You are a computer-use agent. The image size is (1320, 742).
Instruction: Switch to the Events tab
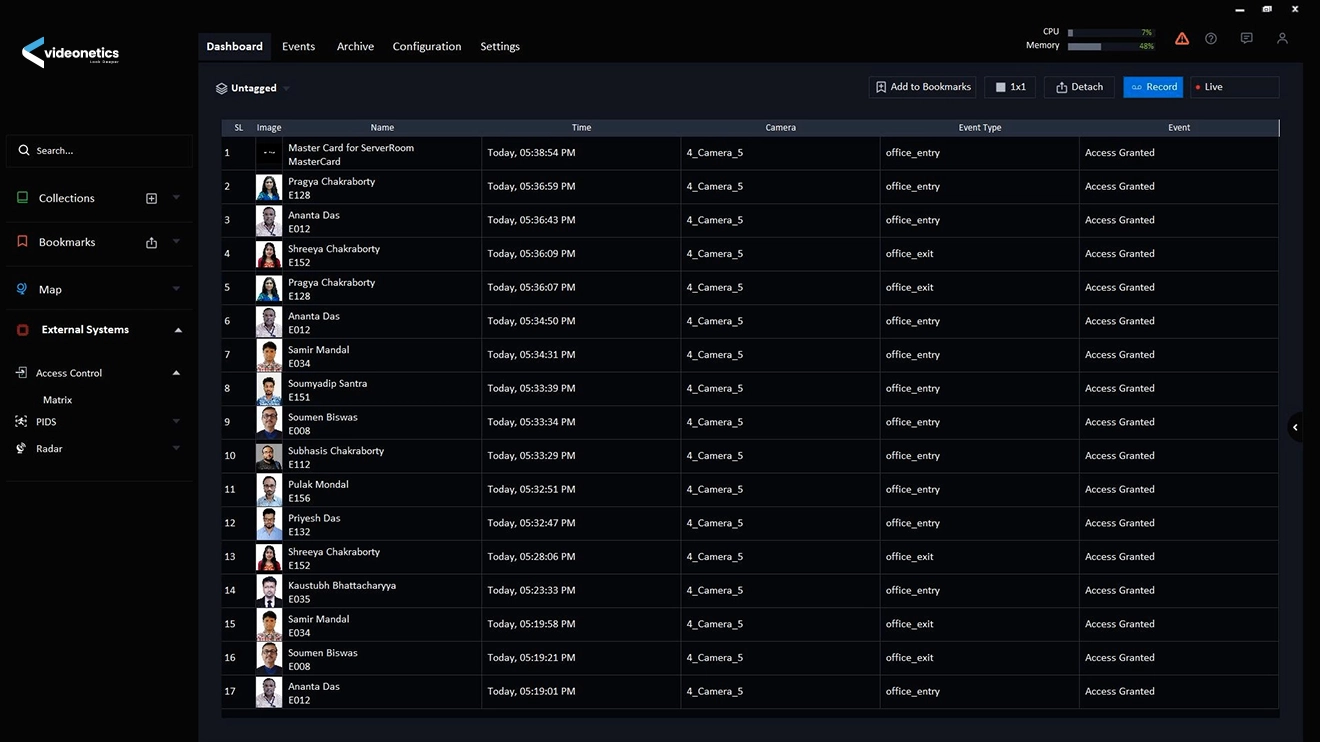coord(298,46)
